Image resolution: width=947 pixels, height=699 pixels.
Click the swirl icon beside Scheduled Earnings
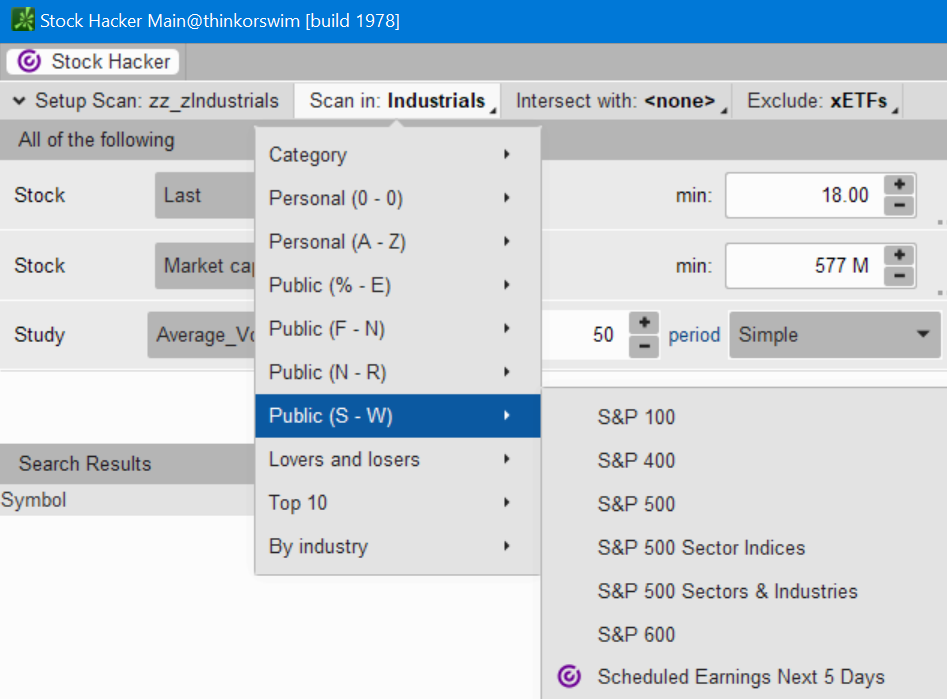(x=569, y=677)
